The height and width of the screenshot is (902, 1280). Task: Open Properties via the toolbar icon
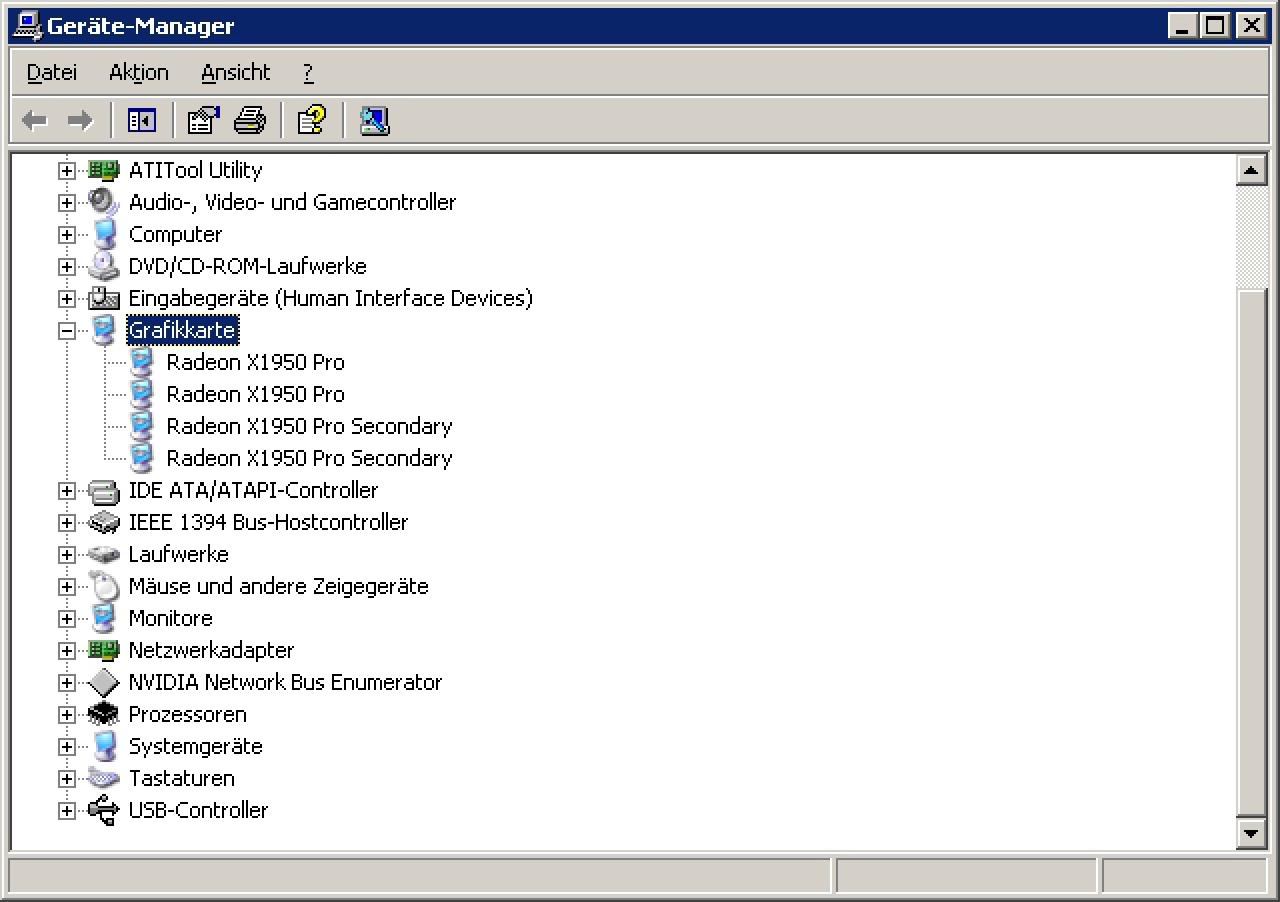tap(204, 121)
